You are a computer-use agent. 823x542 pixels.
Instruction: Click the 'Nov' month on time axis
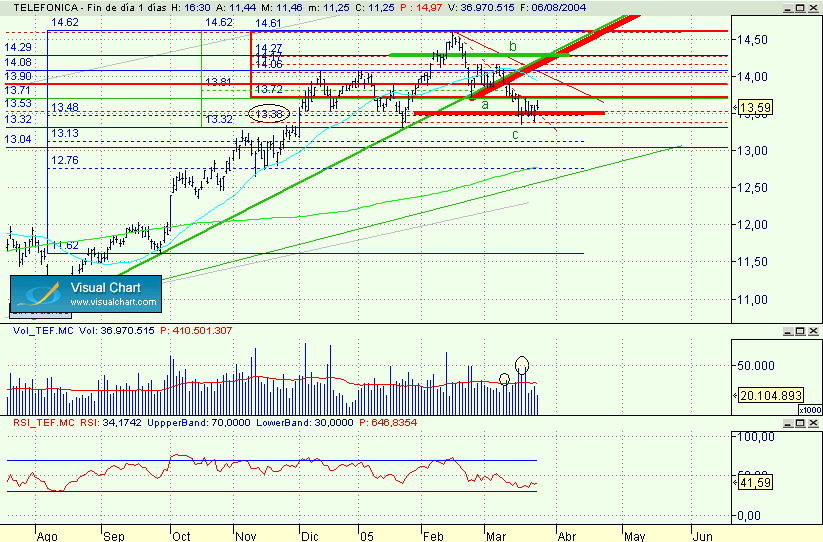246,536
